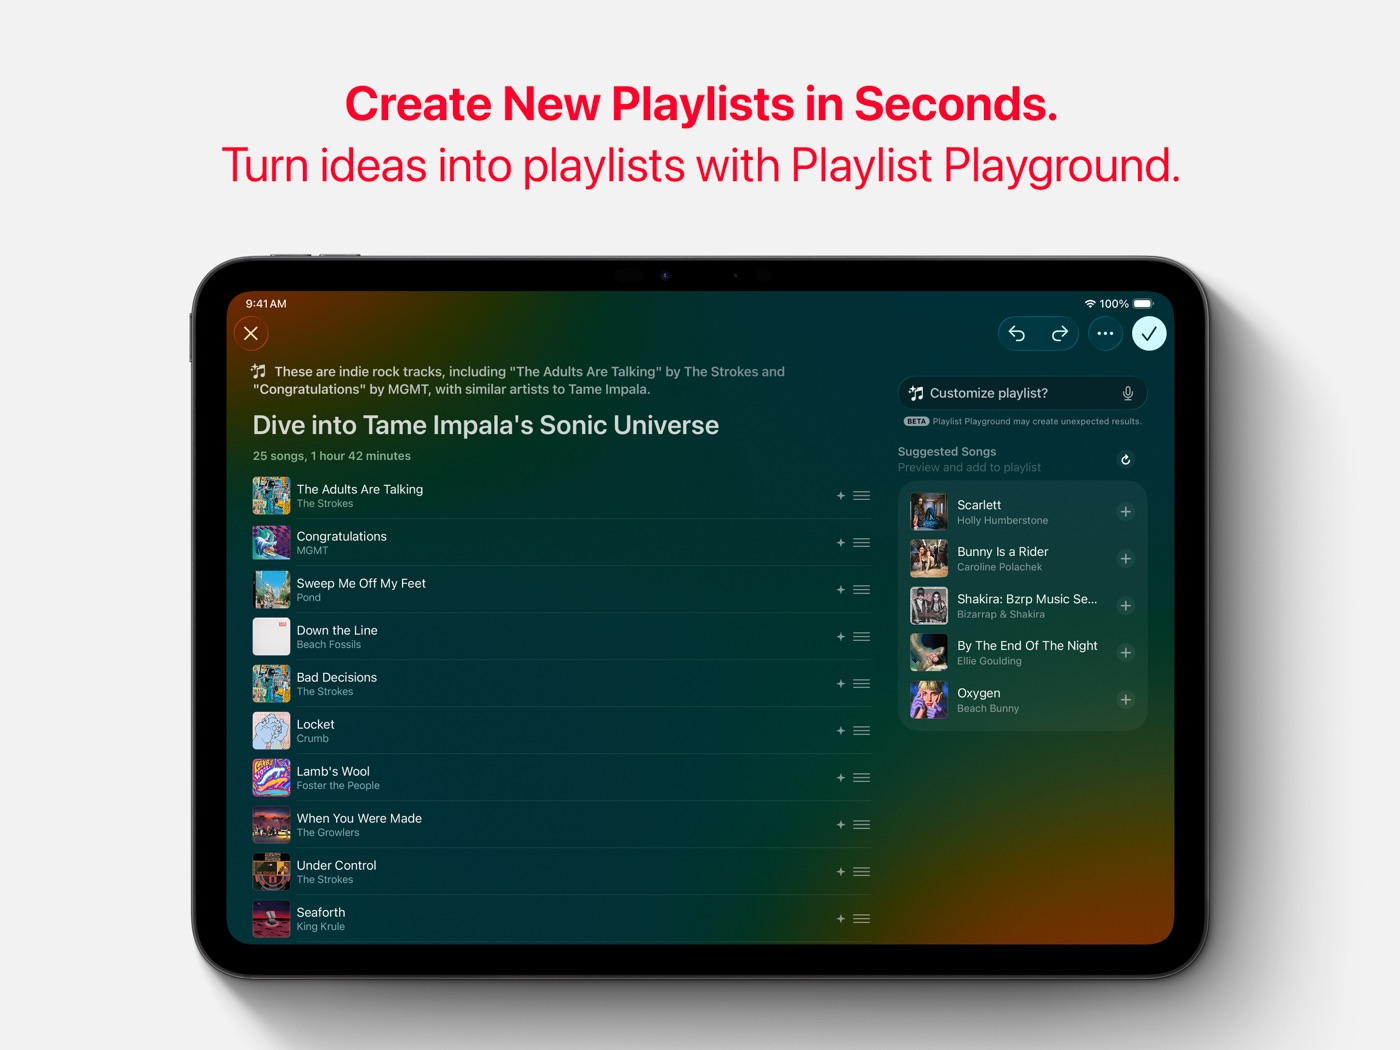This screenshot has height=1050, width=1400.
Task: Tap the sparkle icon on Under Control
Action: tap(840, 872)
